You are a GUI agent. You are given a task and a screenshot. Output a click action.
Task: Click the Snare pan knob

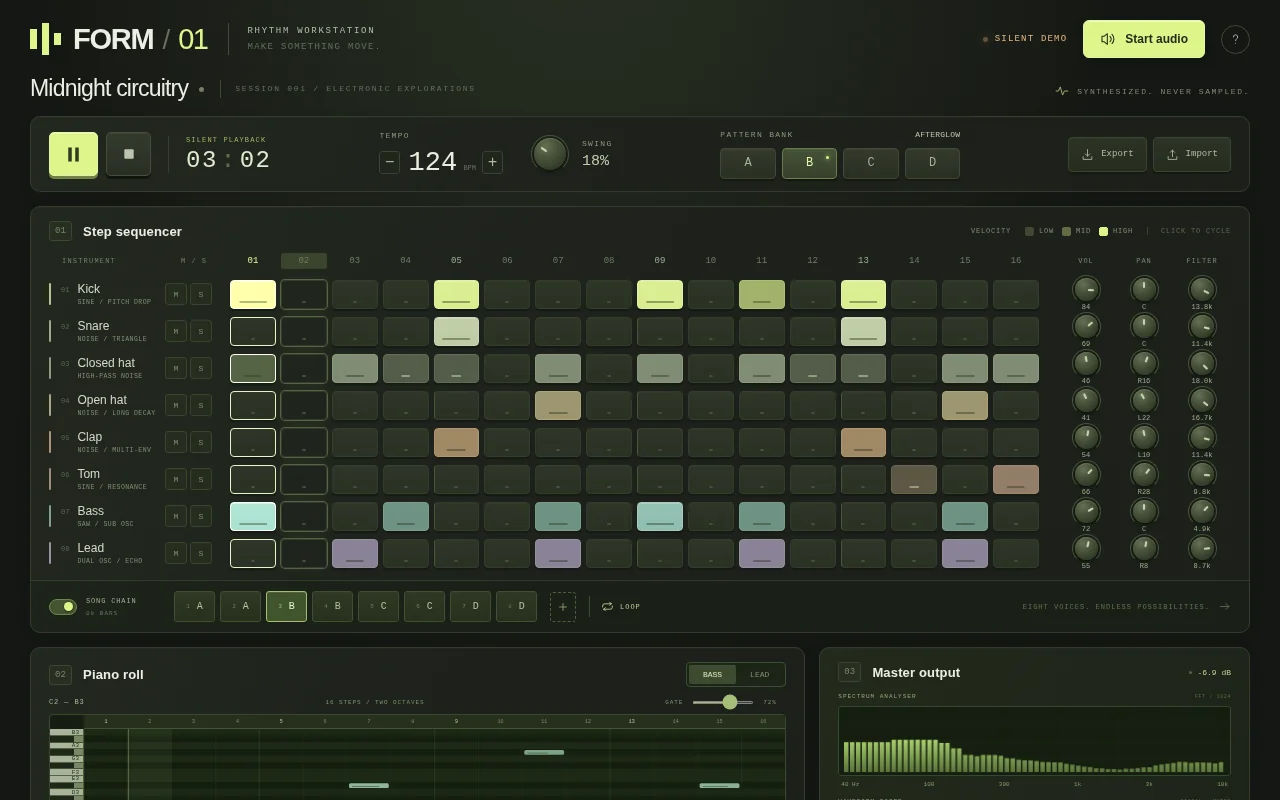(1144, 326)
